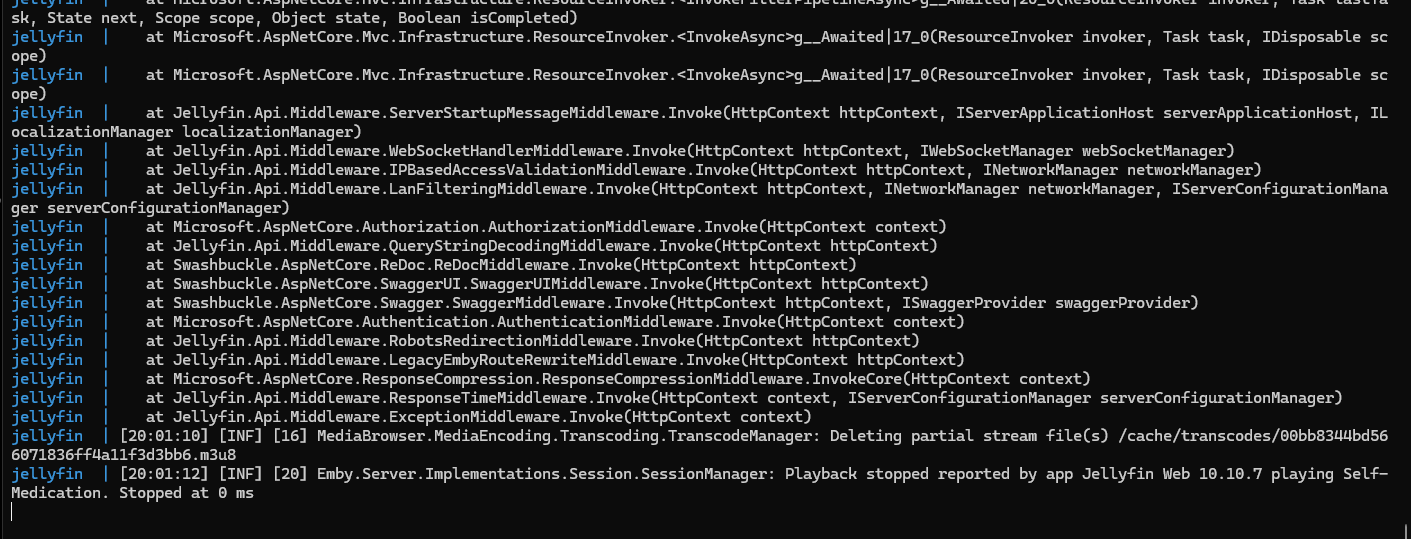The image size is (1411, 539).
Task: Click the ReDocMiddleware.Invoke stack frame
Action: click(x=501, y=265)
